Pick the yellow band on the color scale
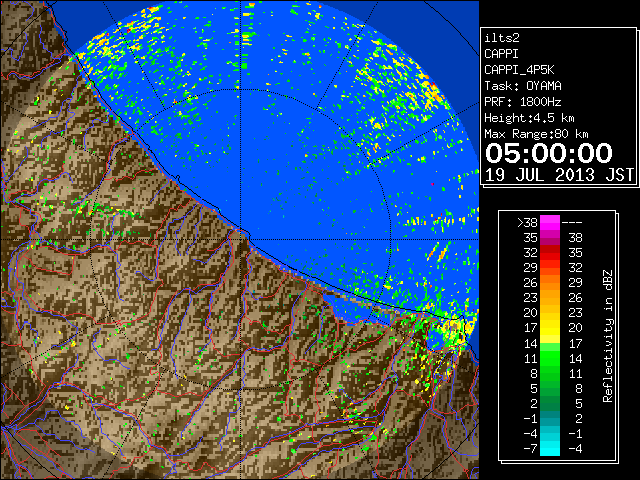This screenshot has width=640, height=480. coord(550,328)
